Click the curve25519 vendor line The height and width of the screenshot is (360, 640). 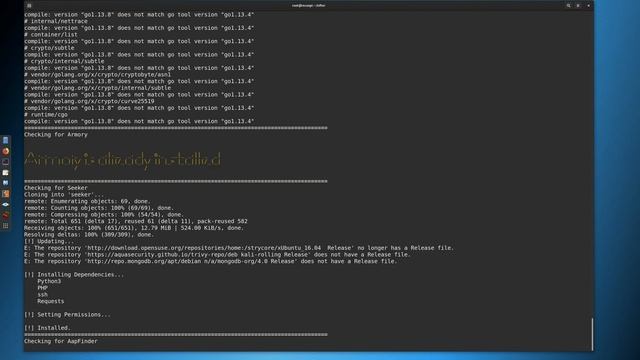coord(89,101)
